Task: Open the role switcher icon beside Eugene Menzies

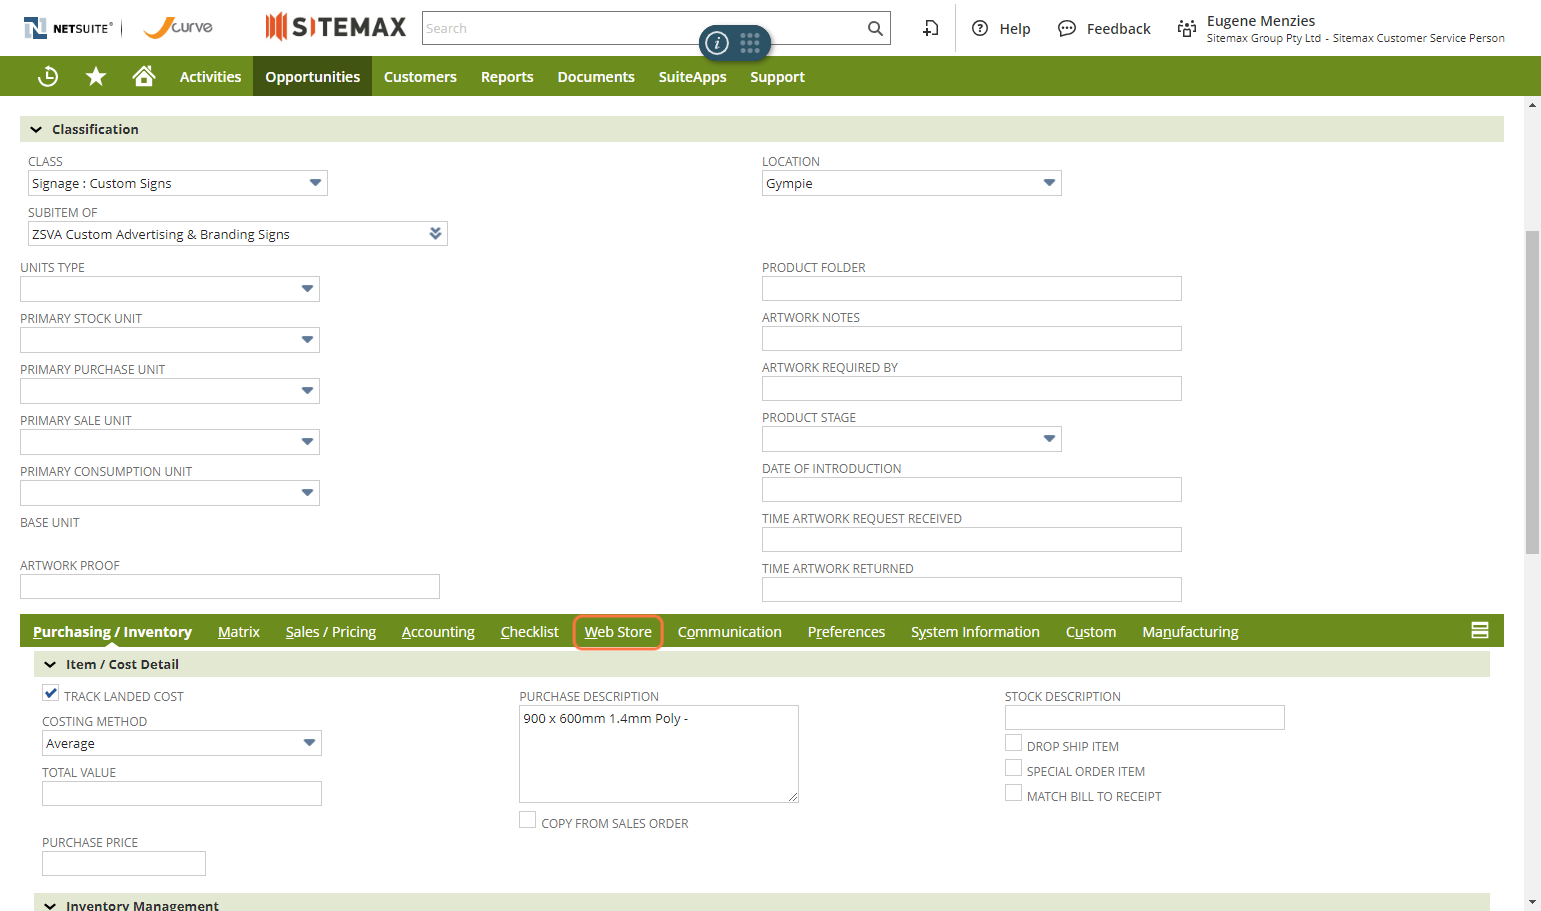Action: (x=1187, y=28)
